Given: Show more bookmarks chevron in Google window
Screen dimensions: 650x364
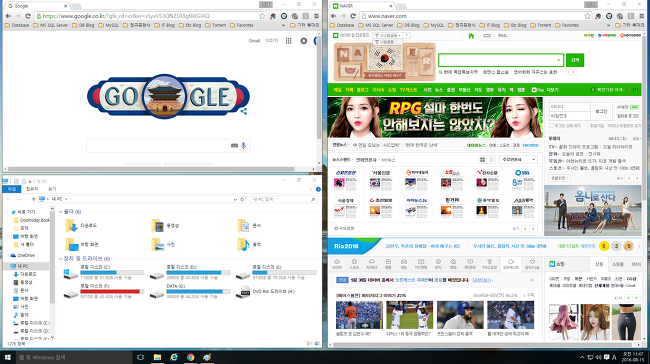Looking at the screenshot, I should [x=284, y=25].
